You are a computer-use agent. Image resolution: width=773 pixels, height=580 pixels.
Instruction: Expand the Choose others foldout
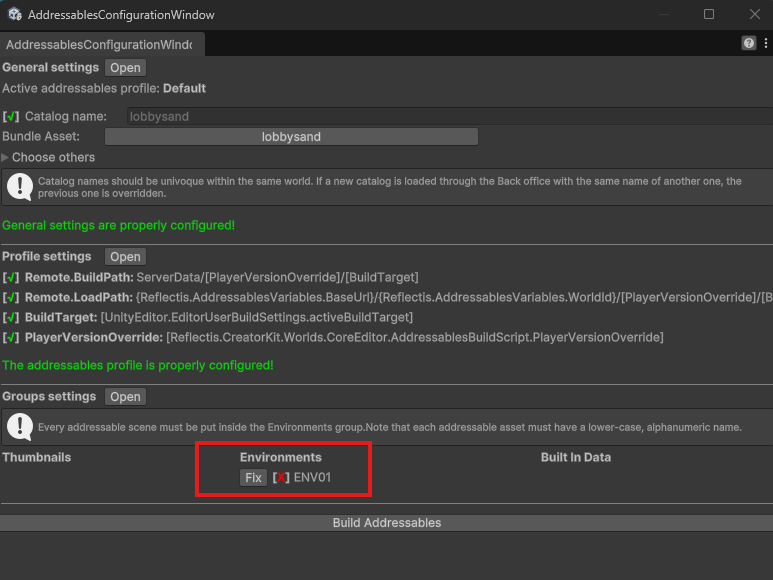point(5,157)
